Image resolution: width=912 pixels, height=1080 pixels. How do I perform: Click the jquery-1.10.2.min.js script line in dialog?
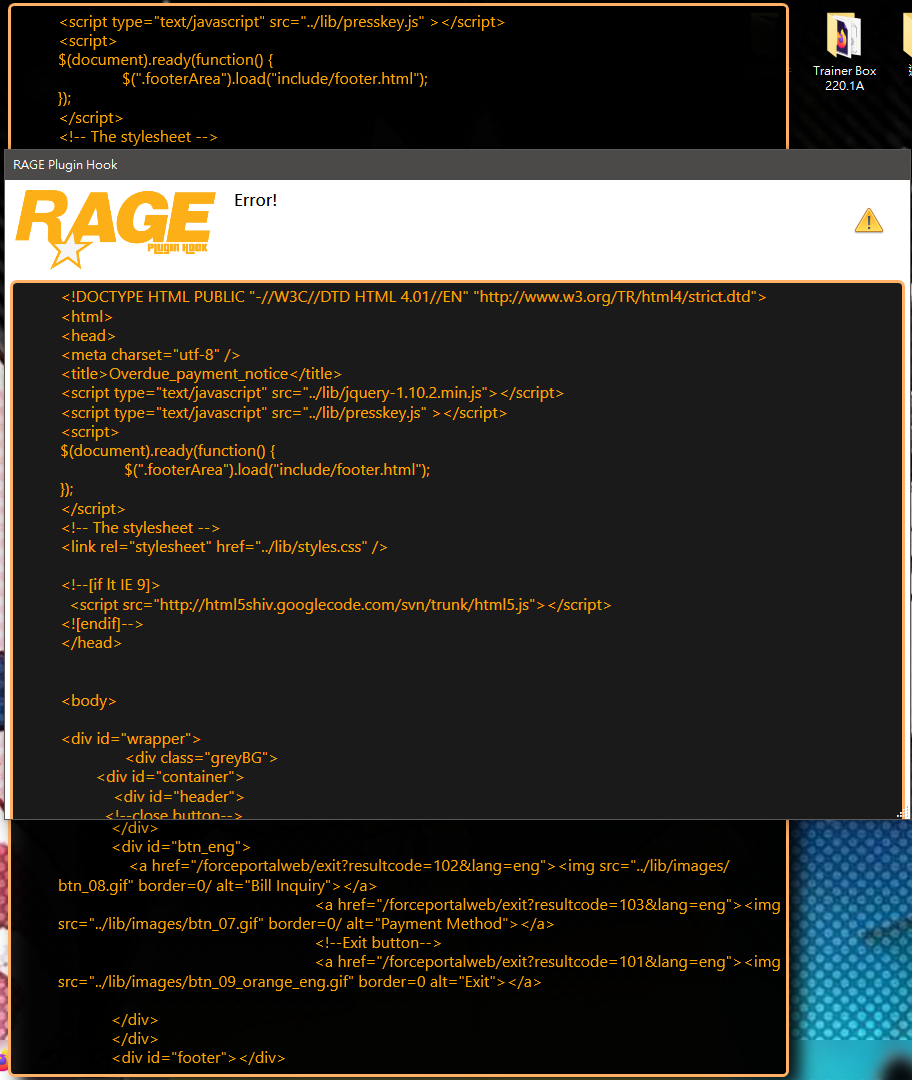[x=312, y=393]
